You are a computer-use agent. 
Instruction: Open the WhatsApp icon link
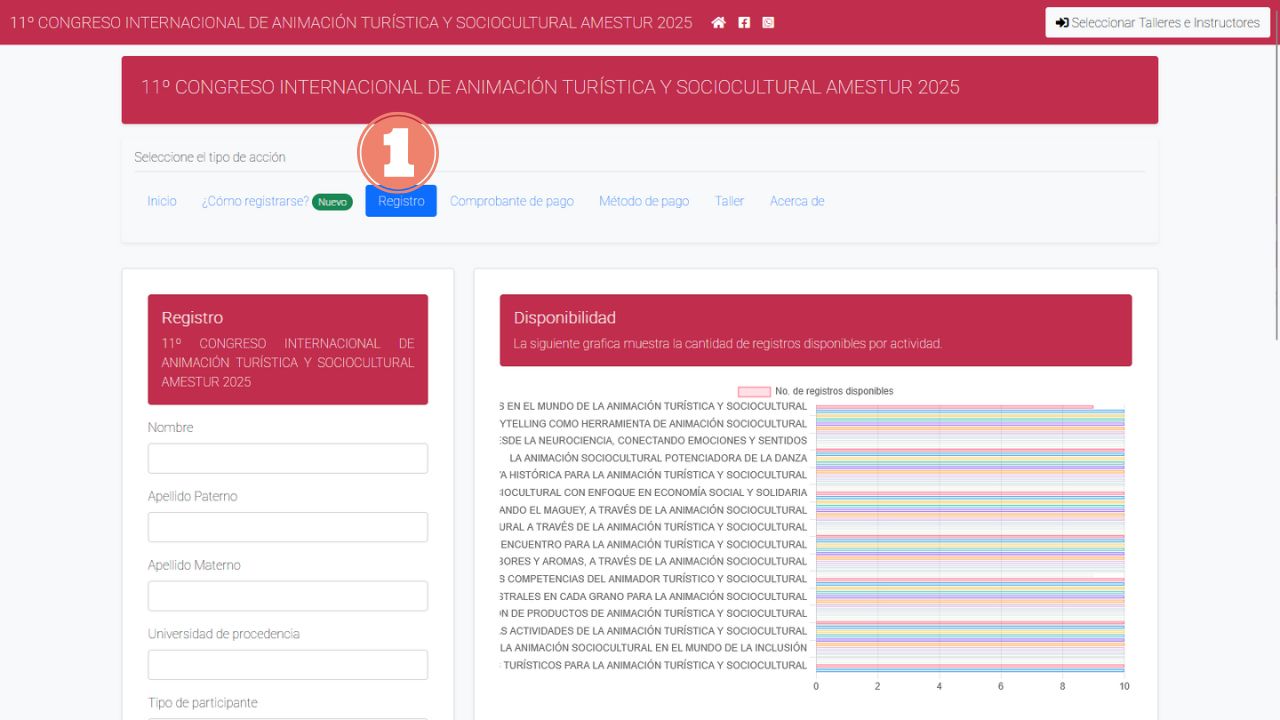[x=768, y=22]
